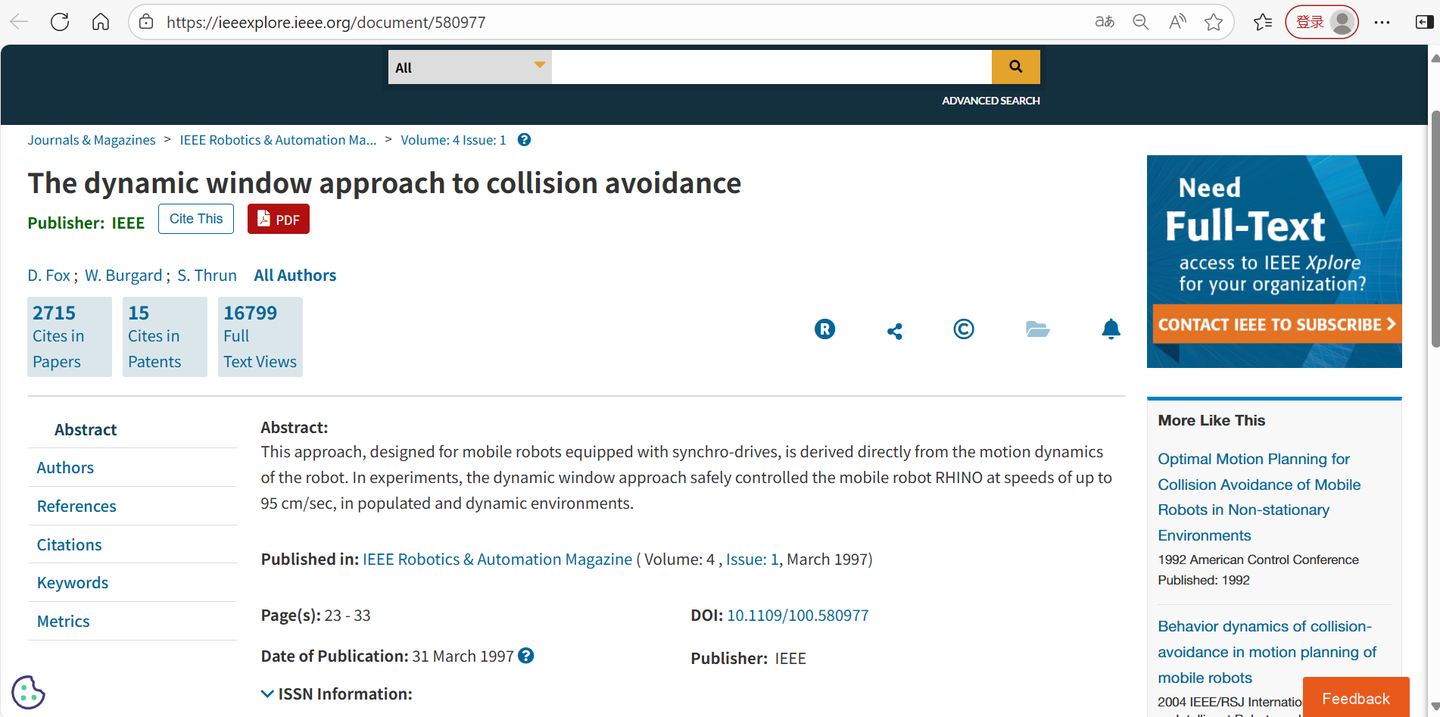This screenshot has height=717, width=1440.
Task: Click the R references icon
Action: point(825,329)
